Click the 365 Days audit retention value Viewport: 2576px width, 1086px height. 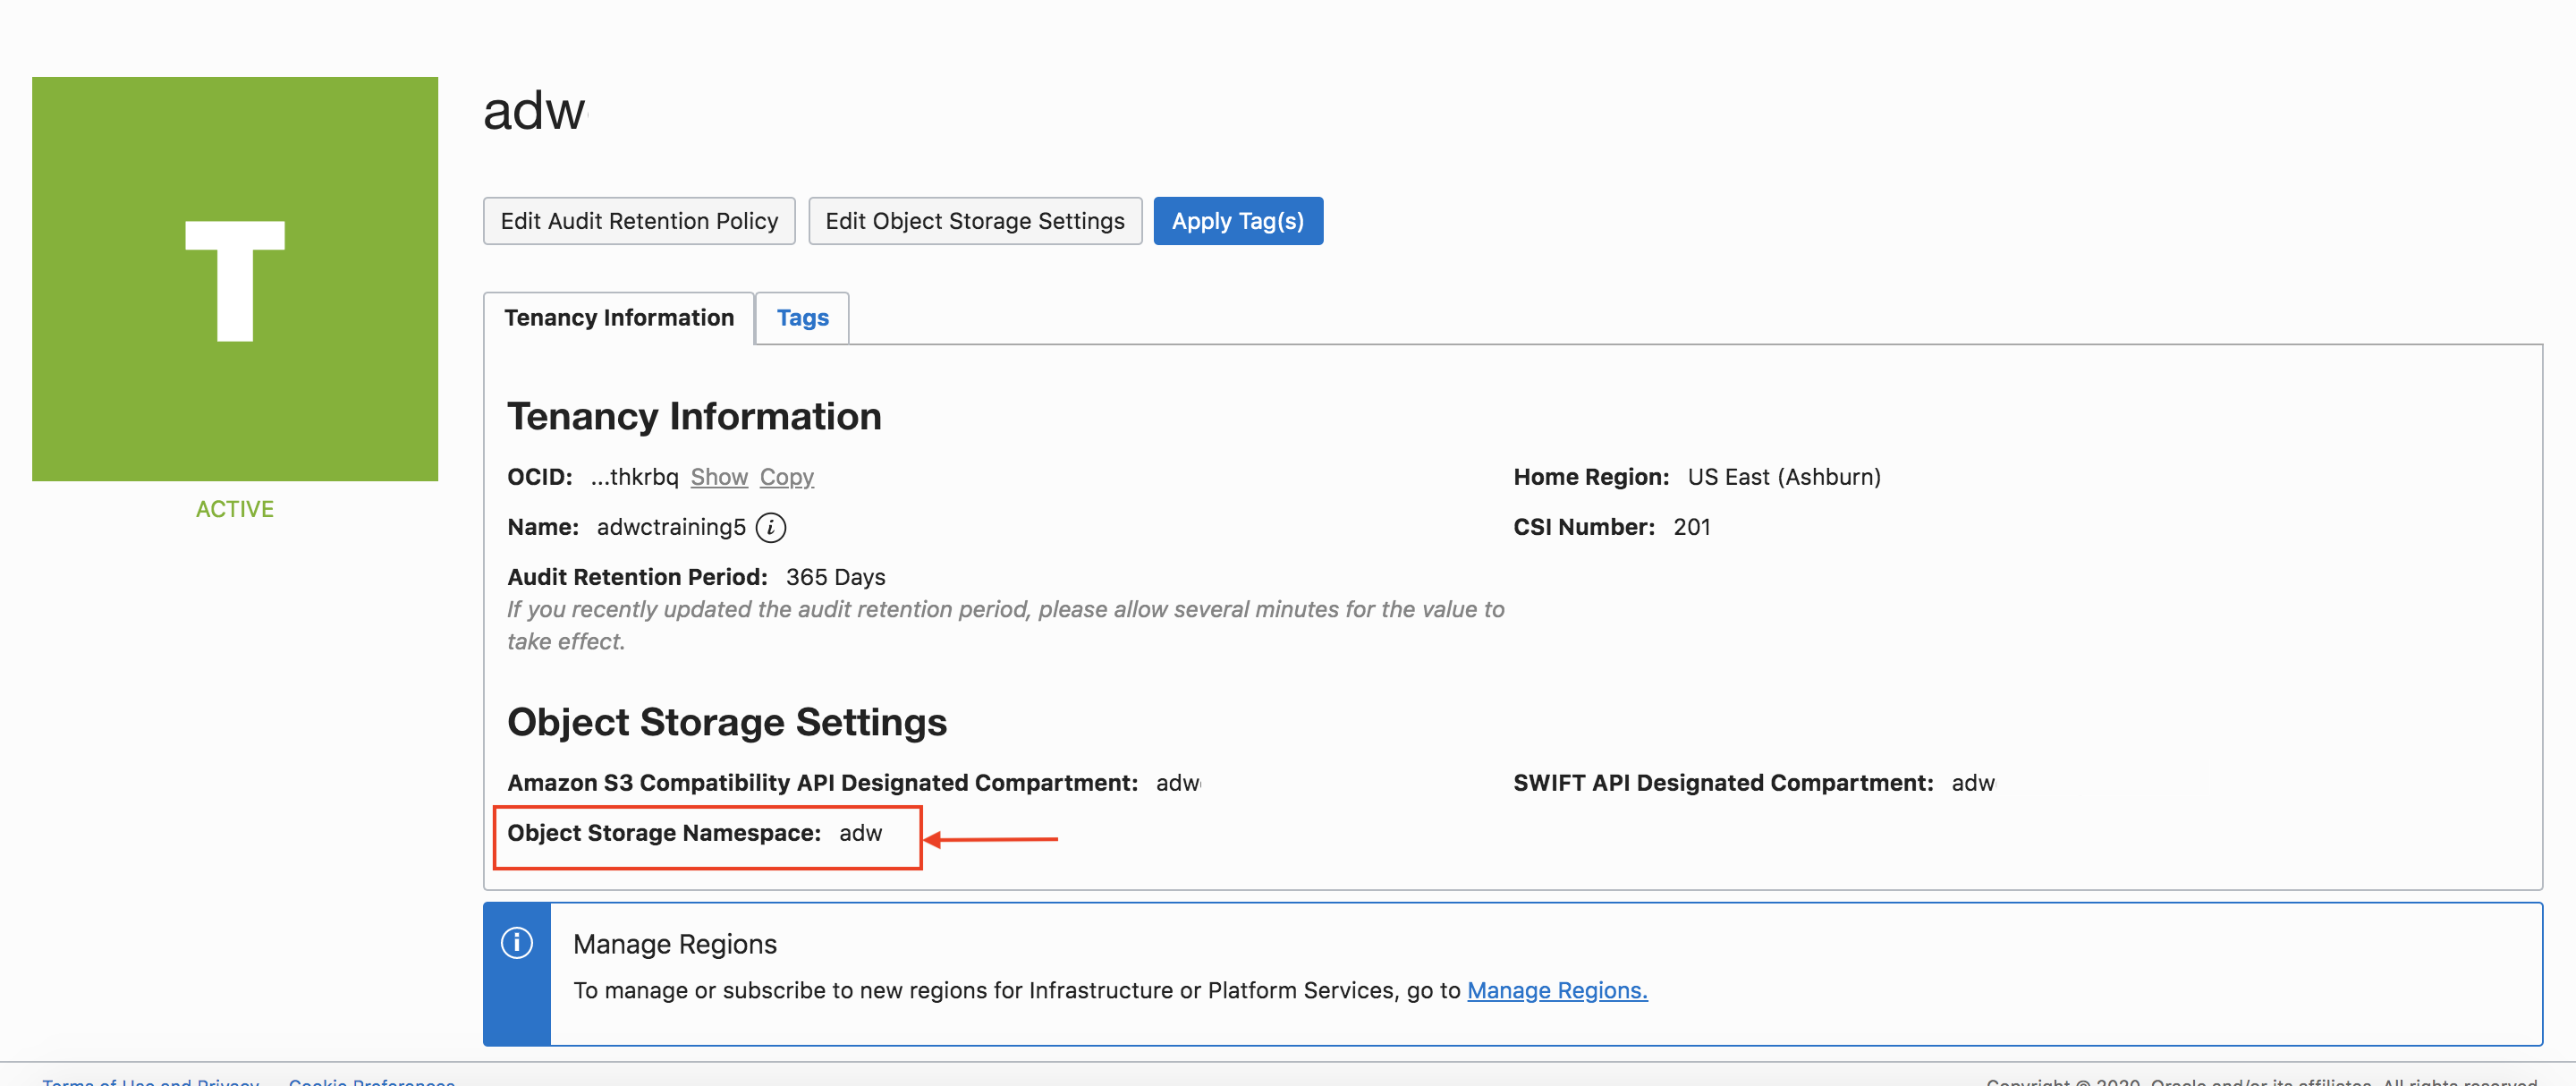pos(835,577)
